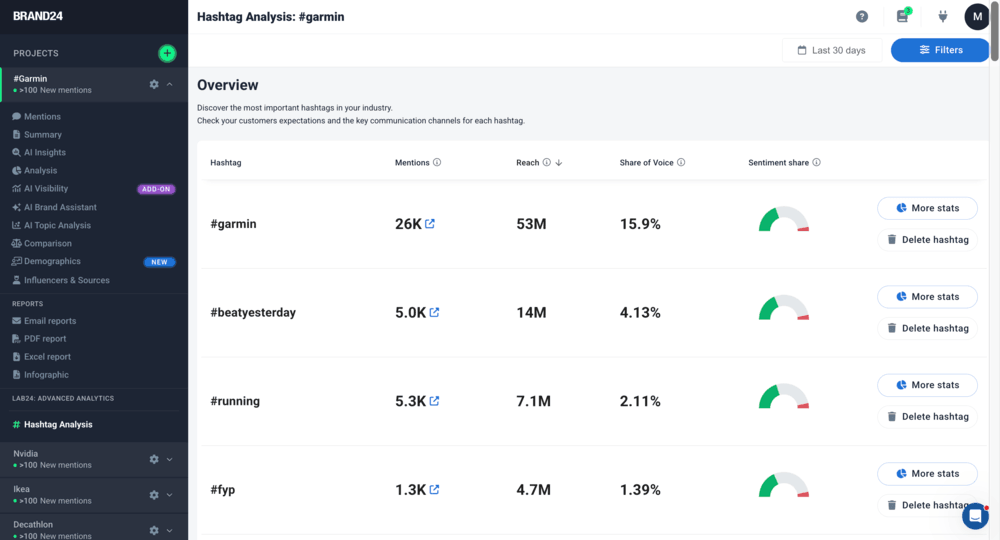Open the notifications icon in the top bar

coord(903,17)
